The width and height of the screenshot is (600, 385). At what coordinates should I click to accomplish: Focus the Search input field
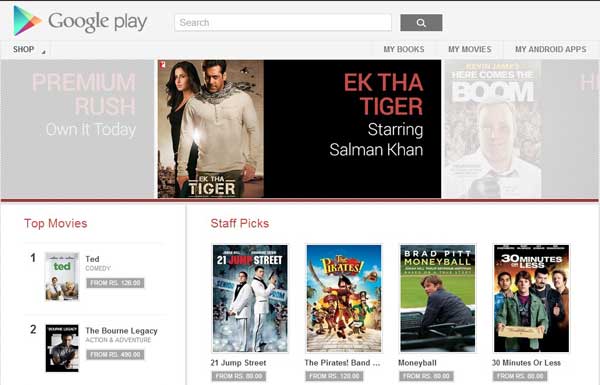pos(283,23)
